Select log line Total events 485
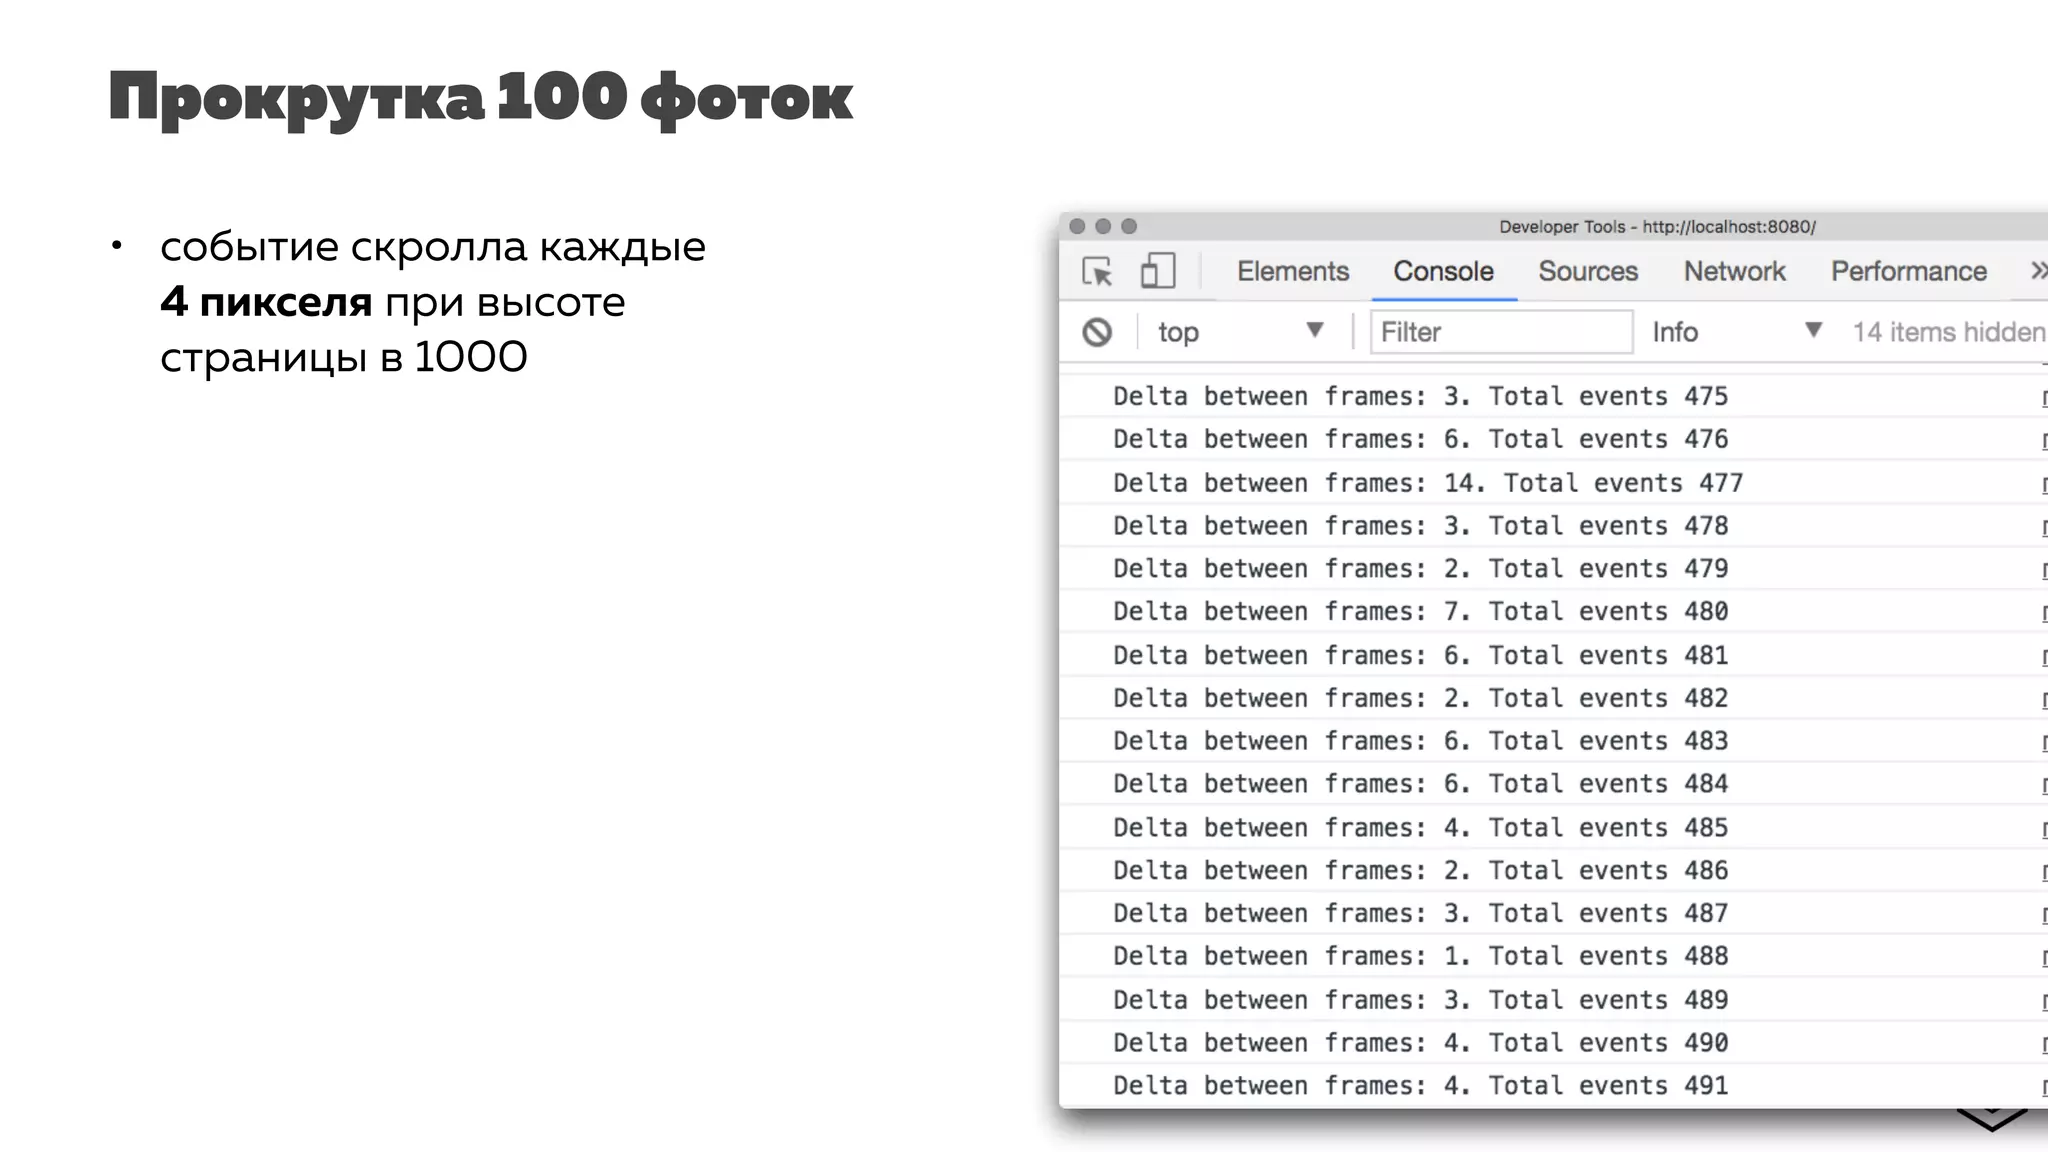 click(x=1553, y=828)
